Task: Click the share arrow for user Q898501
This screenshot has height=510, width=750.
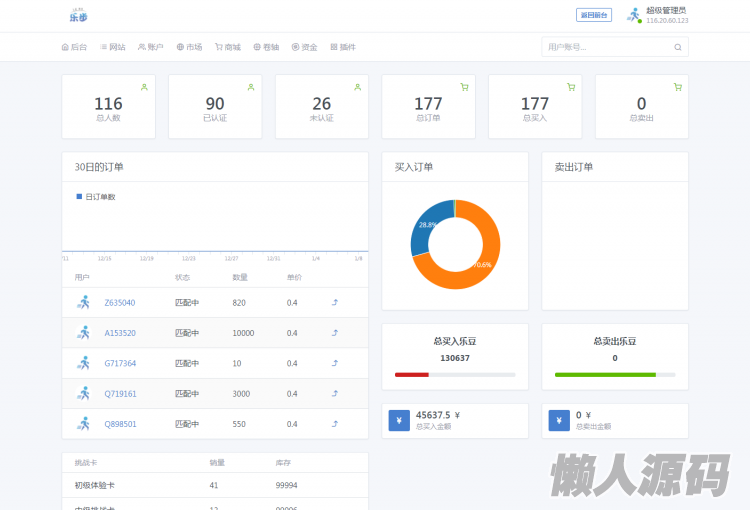Action: (x=335, y=424)
